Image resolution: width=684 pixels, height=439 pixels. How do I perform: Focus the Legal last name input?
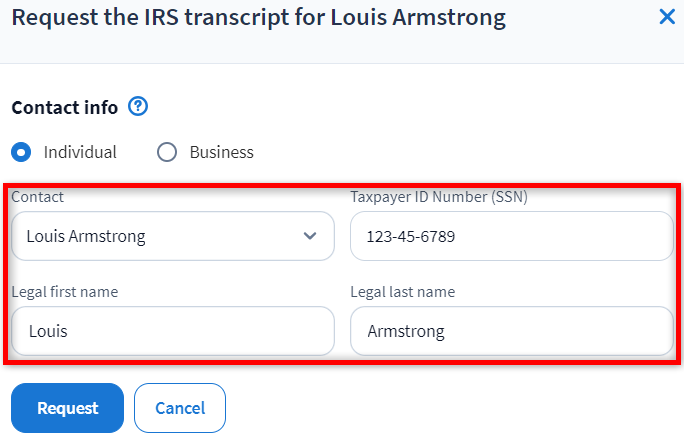click(x=511, y=331)
